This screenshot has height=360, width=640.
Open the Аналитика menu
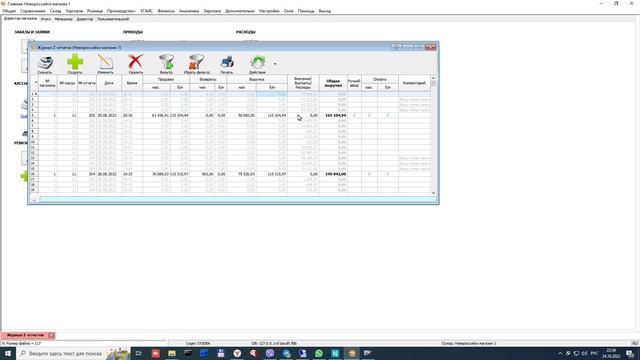(x=189, y=11)
